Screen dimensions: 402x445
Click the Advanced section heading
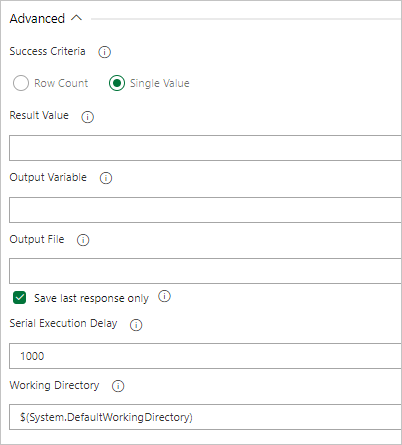(37, 19)
